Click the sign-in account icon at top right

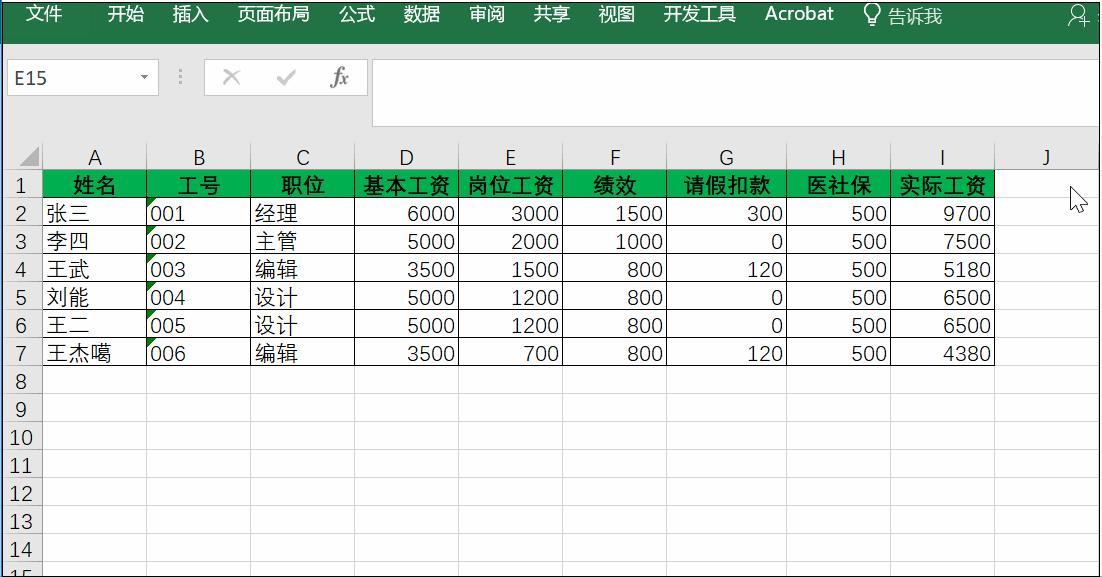click(1078, 15)
